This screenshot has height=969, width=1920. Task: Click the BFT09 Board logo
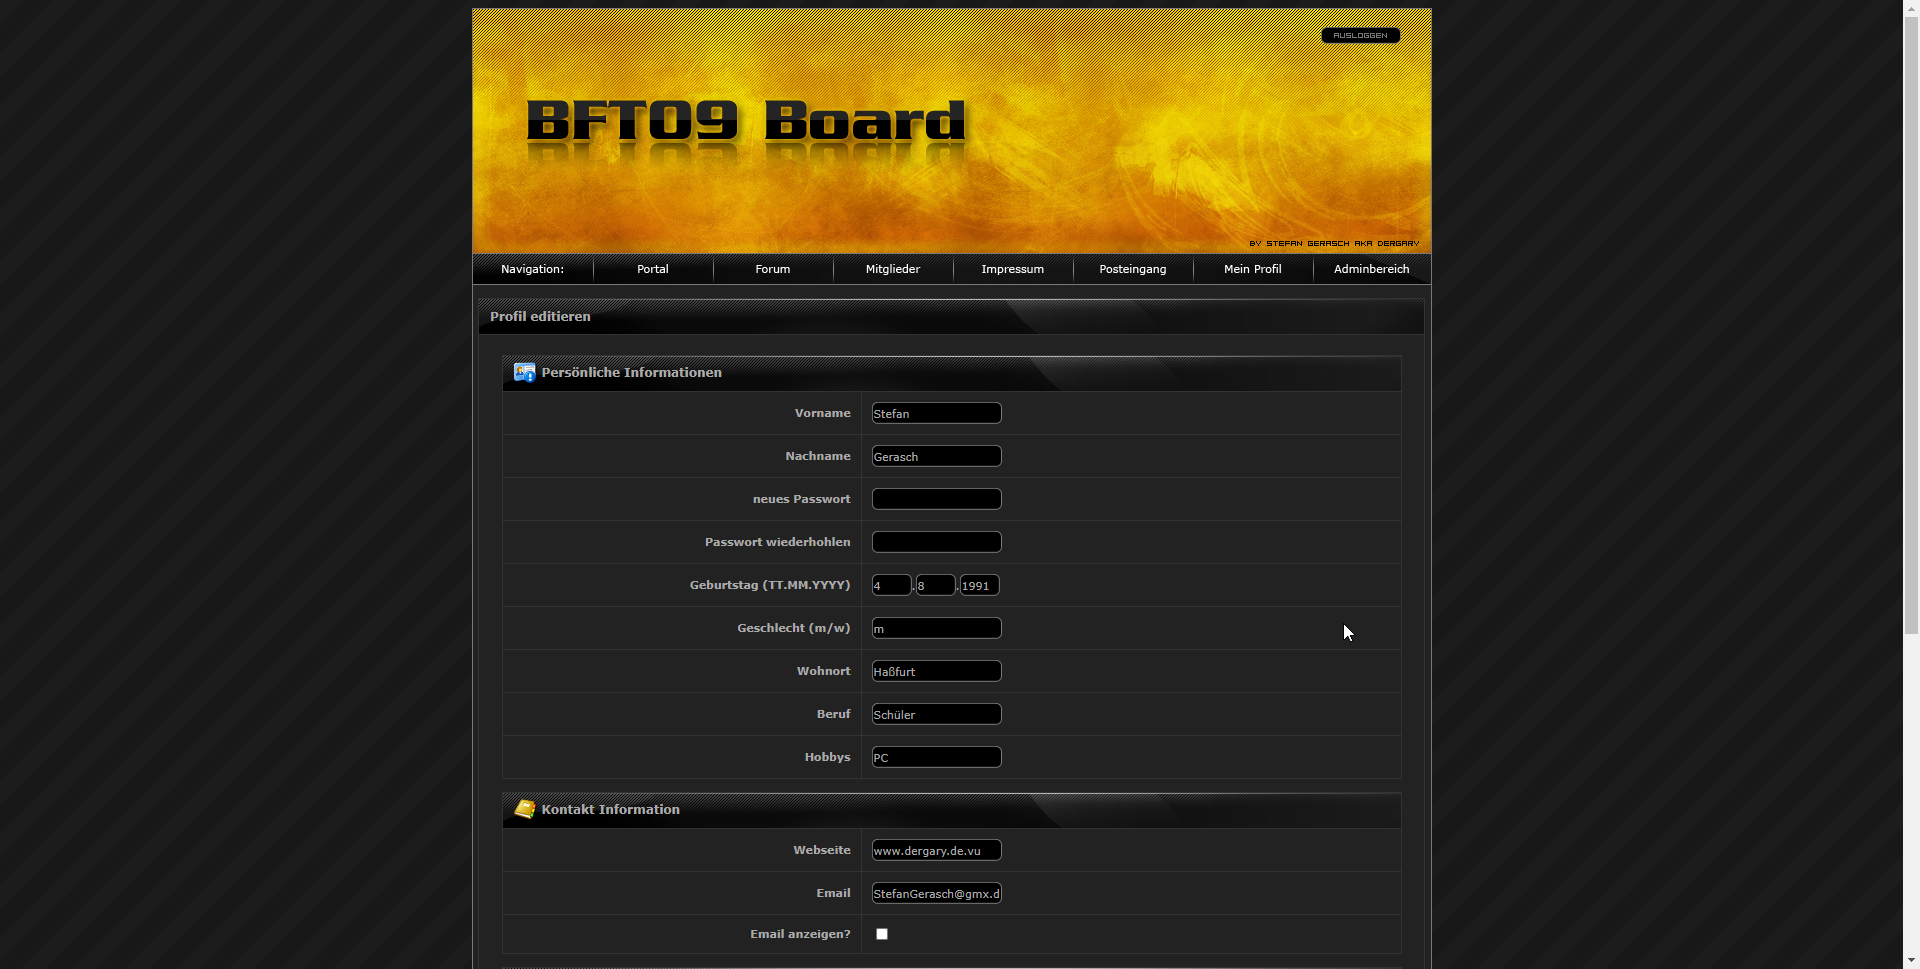[746, 123]
